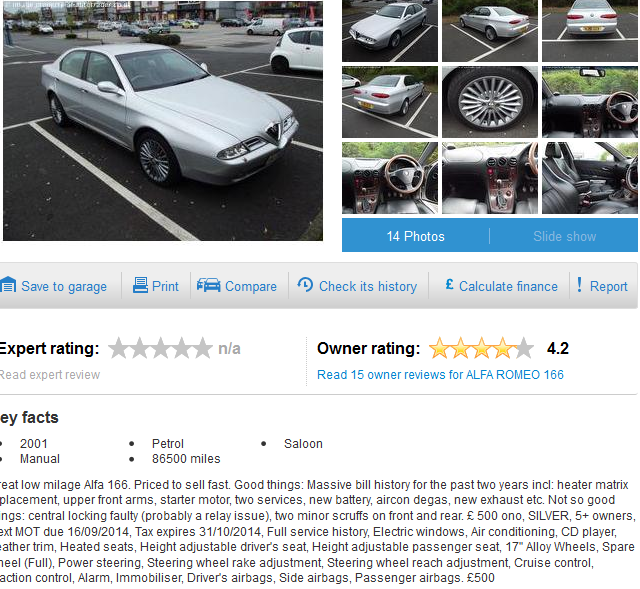Click the garage icon beside Save to garage

pos(8,285)
